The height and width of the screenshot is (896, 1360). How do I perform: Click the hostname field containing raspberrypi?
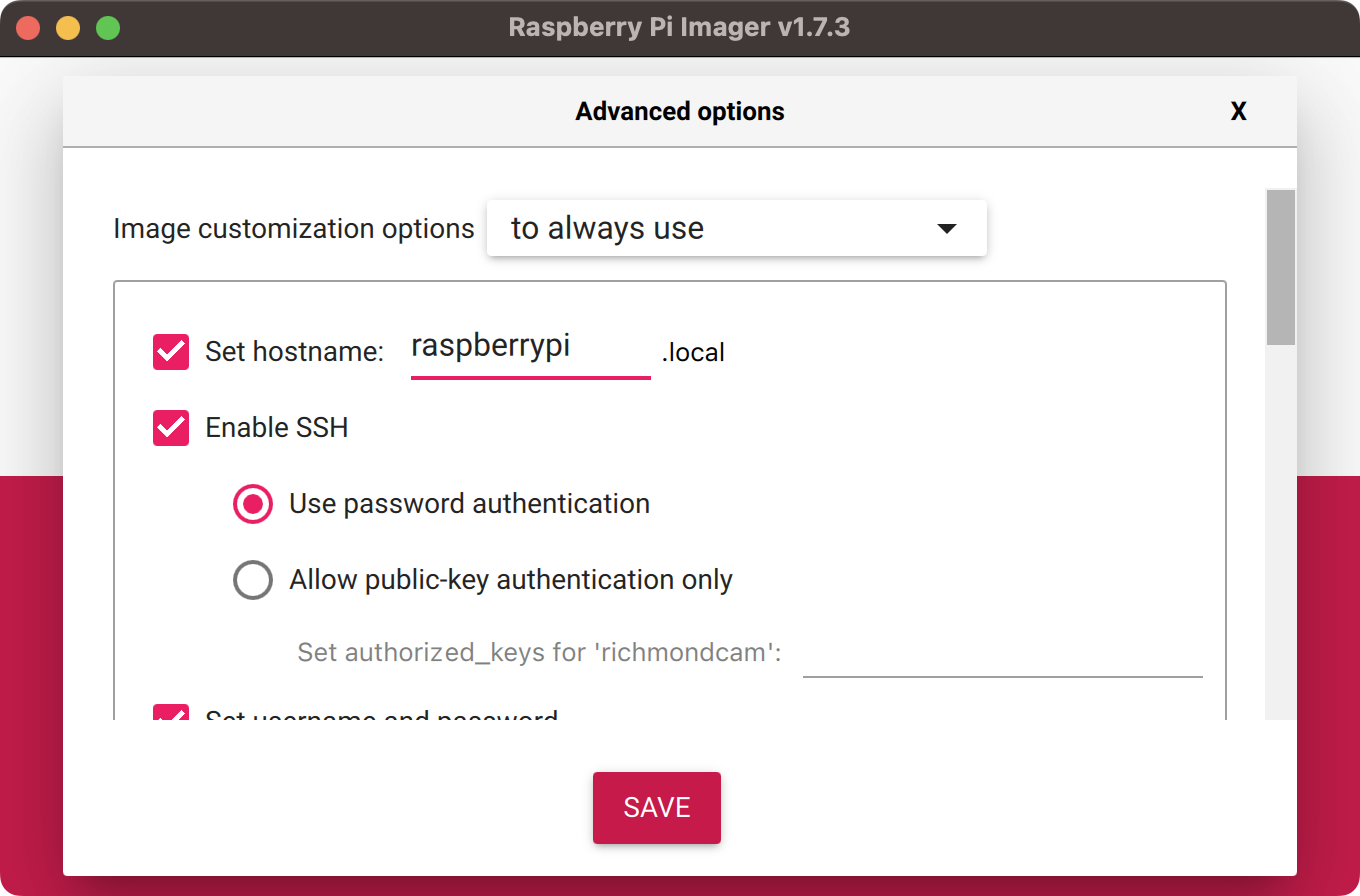coord(531,350)
